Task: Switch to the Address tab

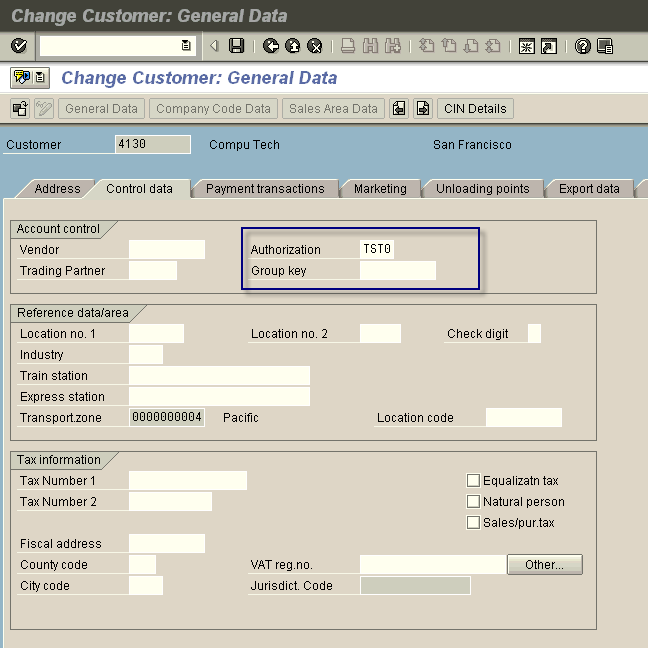Action: click(57, 189)
